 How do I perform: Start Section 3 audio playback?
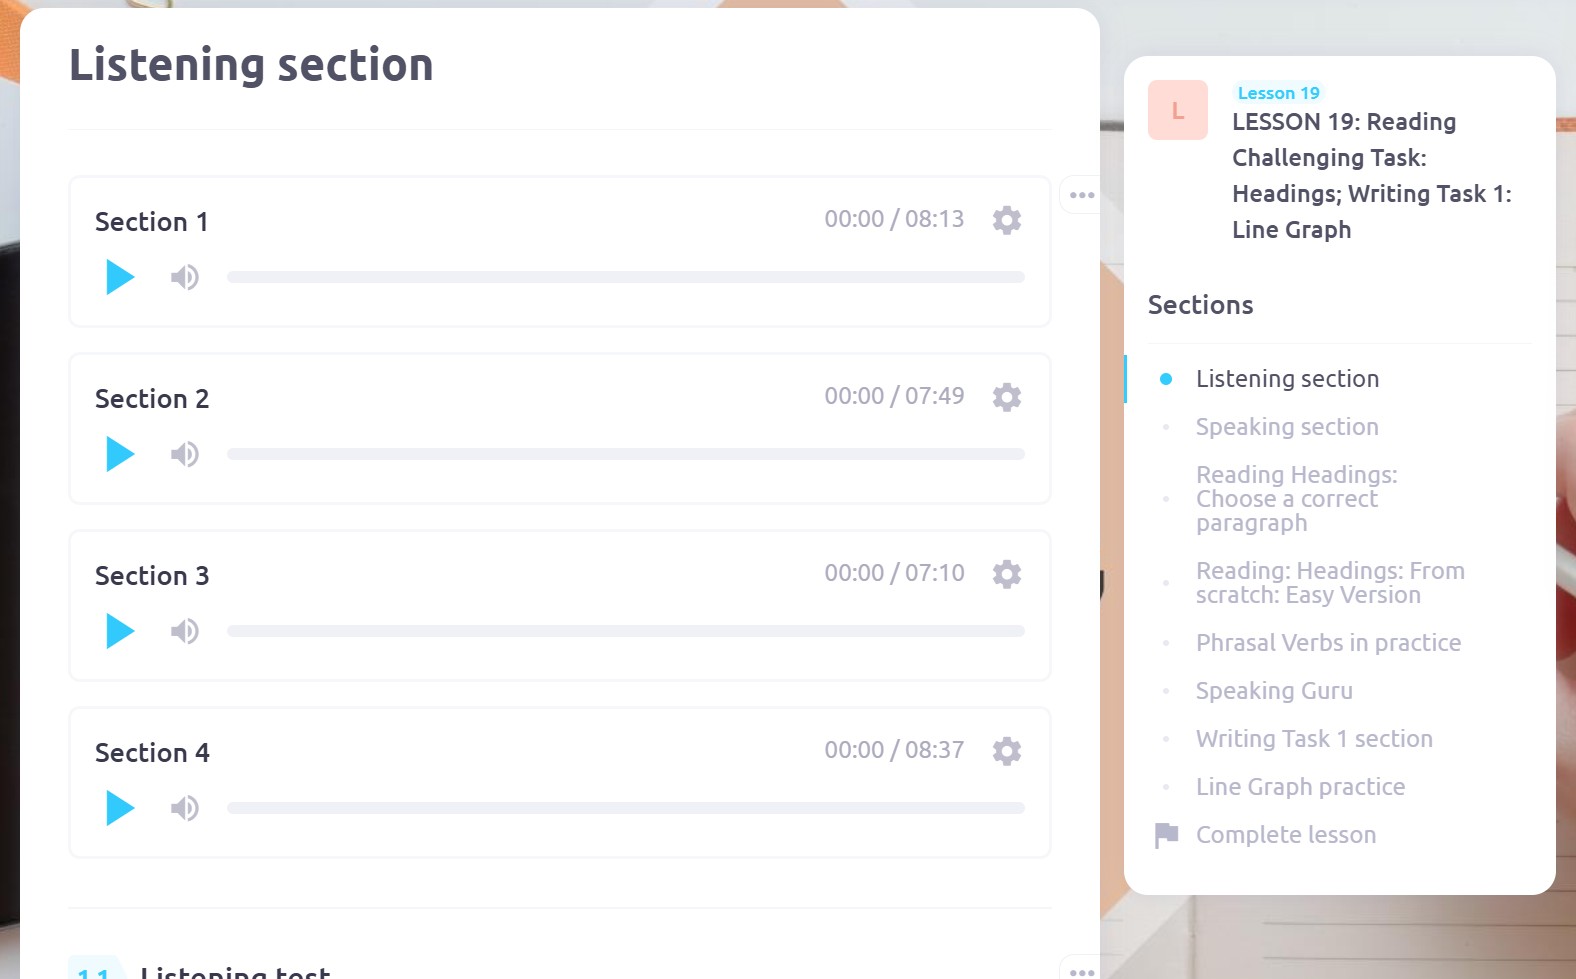120,631
